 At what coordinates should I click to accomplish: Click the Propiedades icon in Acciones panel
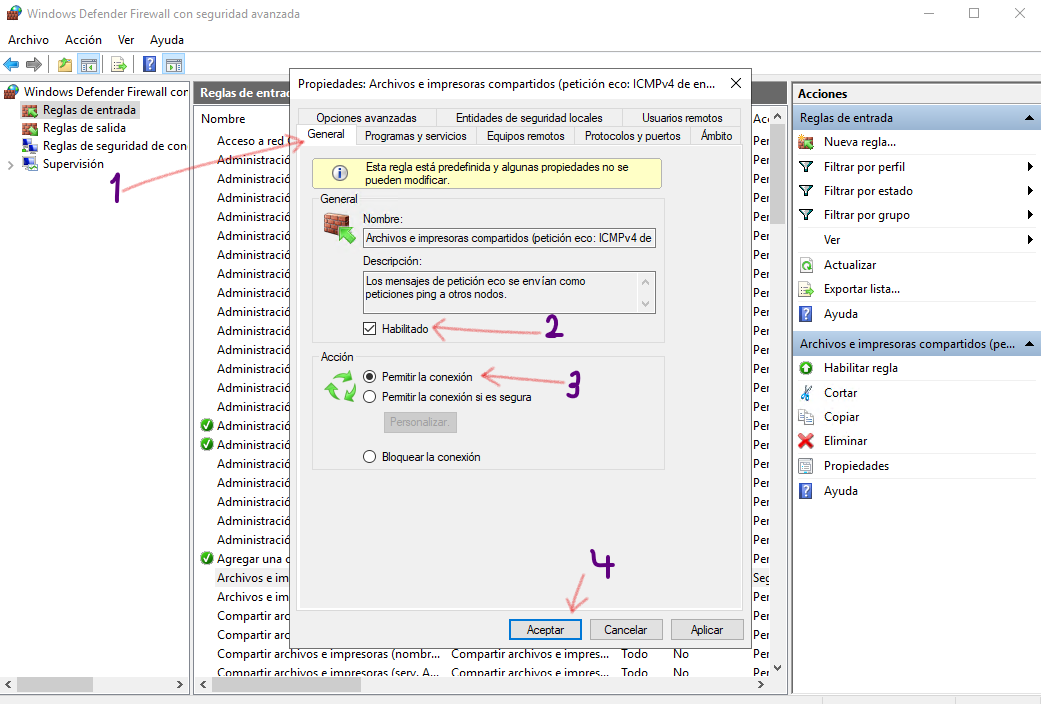[x=806, y=466]
